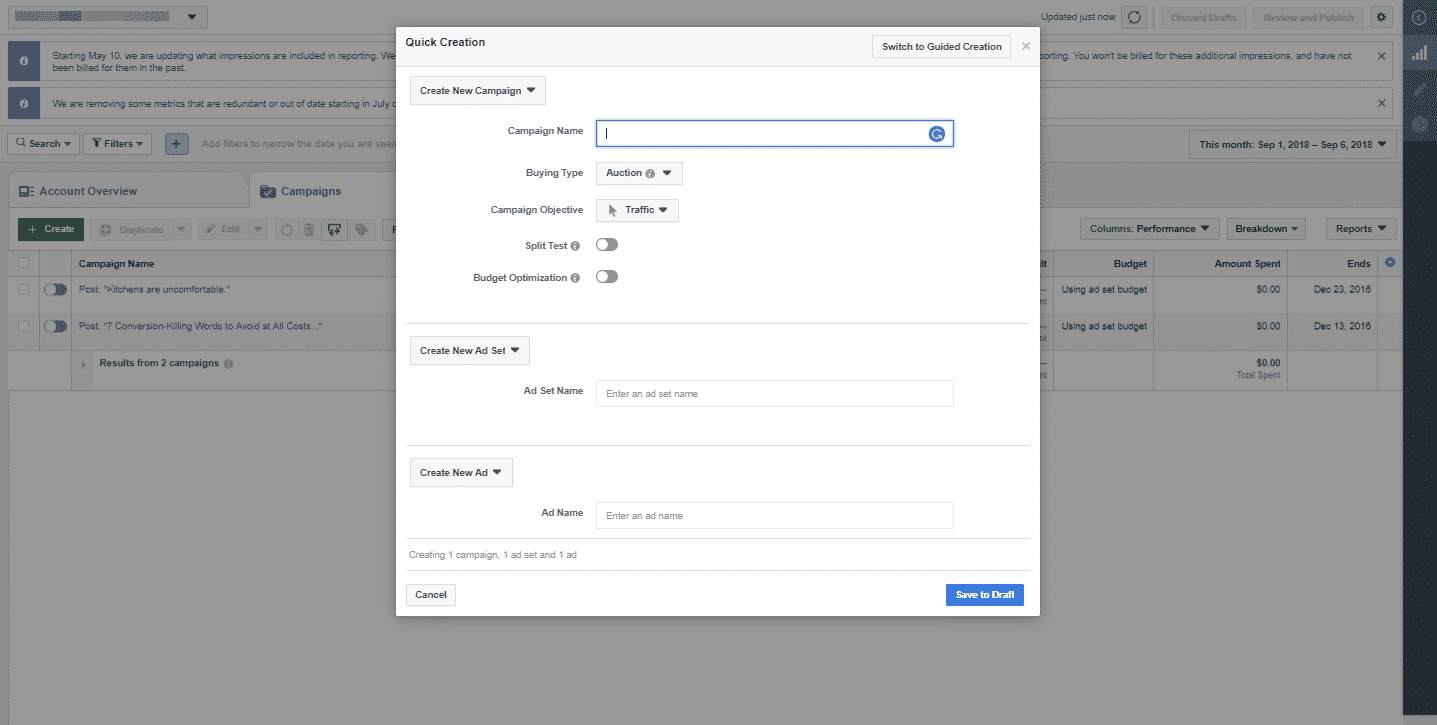
Task: Click the Grammarly icon in Campaign Name field
Action: [937, 134]
